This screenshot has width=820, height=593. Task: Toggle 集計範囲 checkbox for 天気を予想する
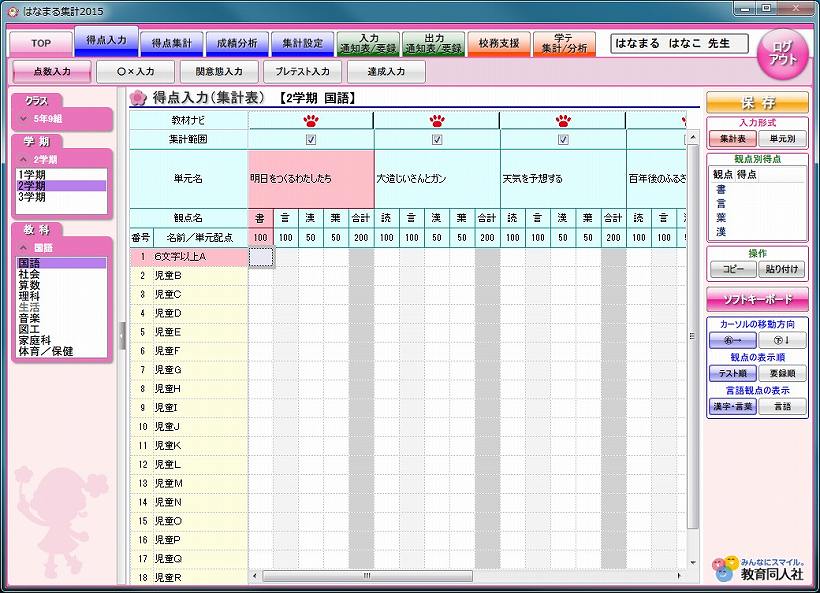point(563,140)
